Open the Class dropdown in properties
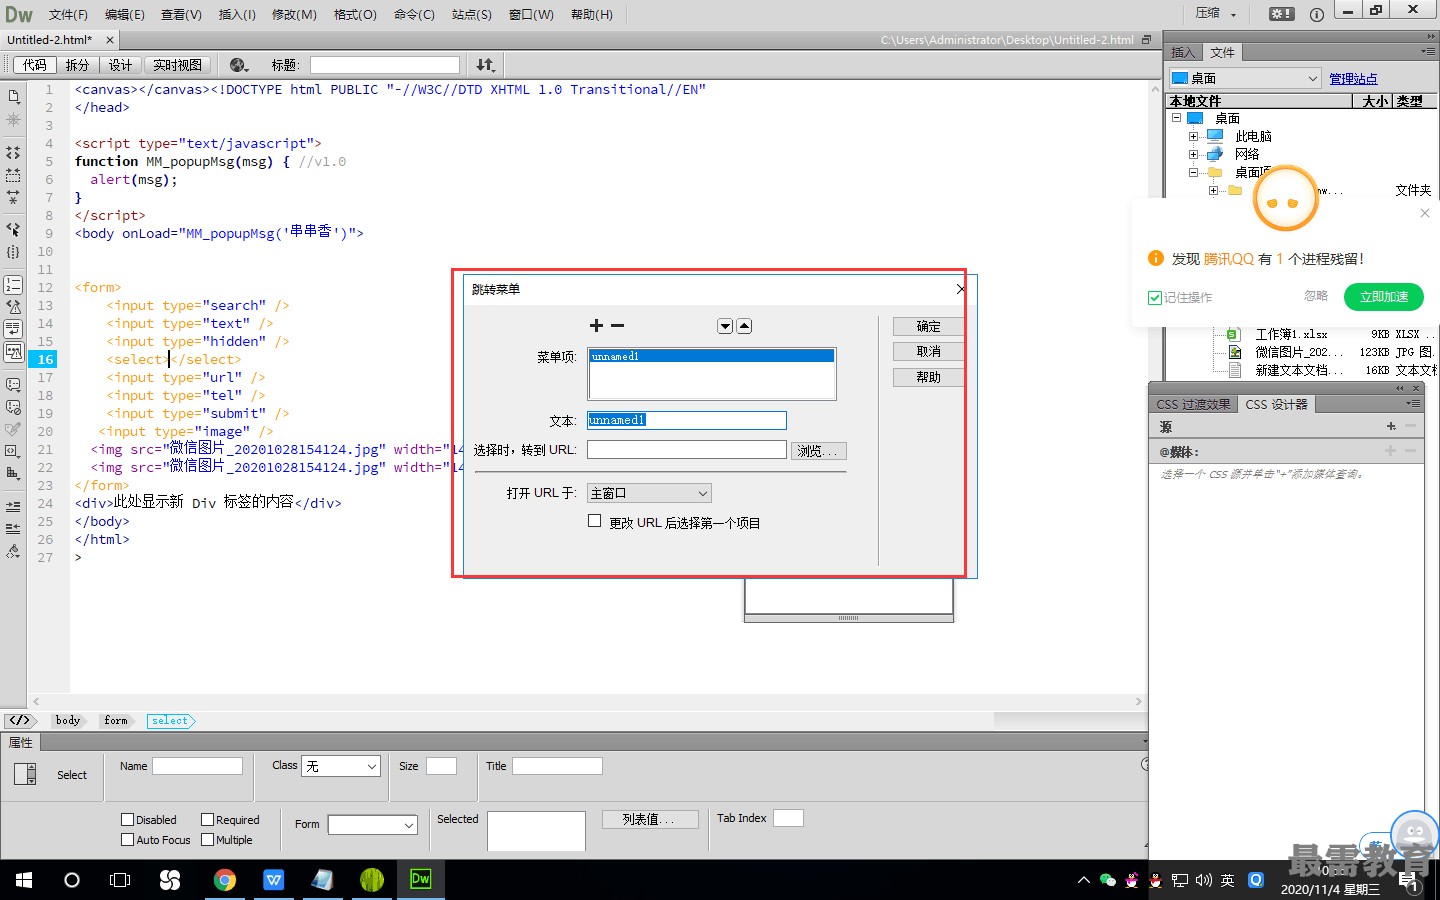This screenshot has width=1440, height=900. 341,766
